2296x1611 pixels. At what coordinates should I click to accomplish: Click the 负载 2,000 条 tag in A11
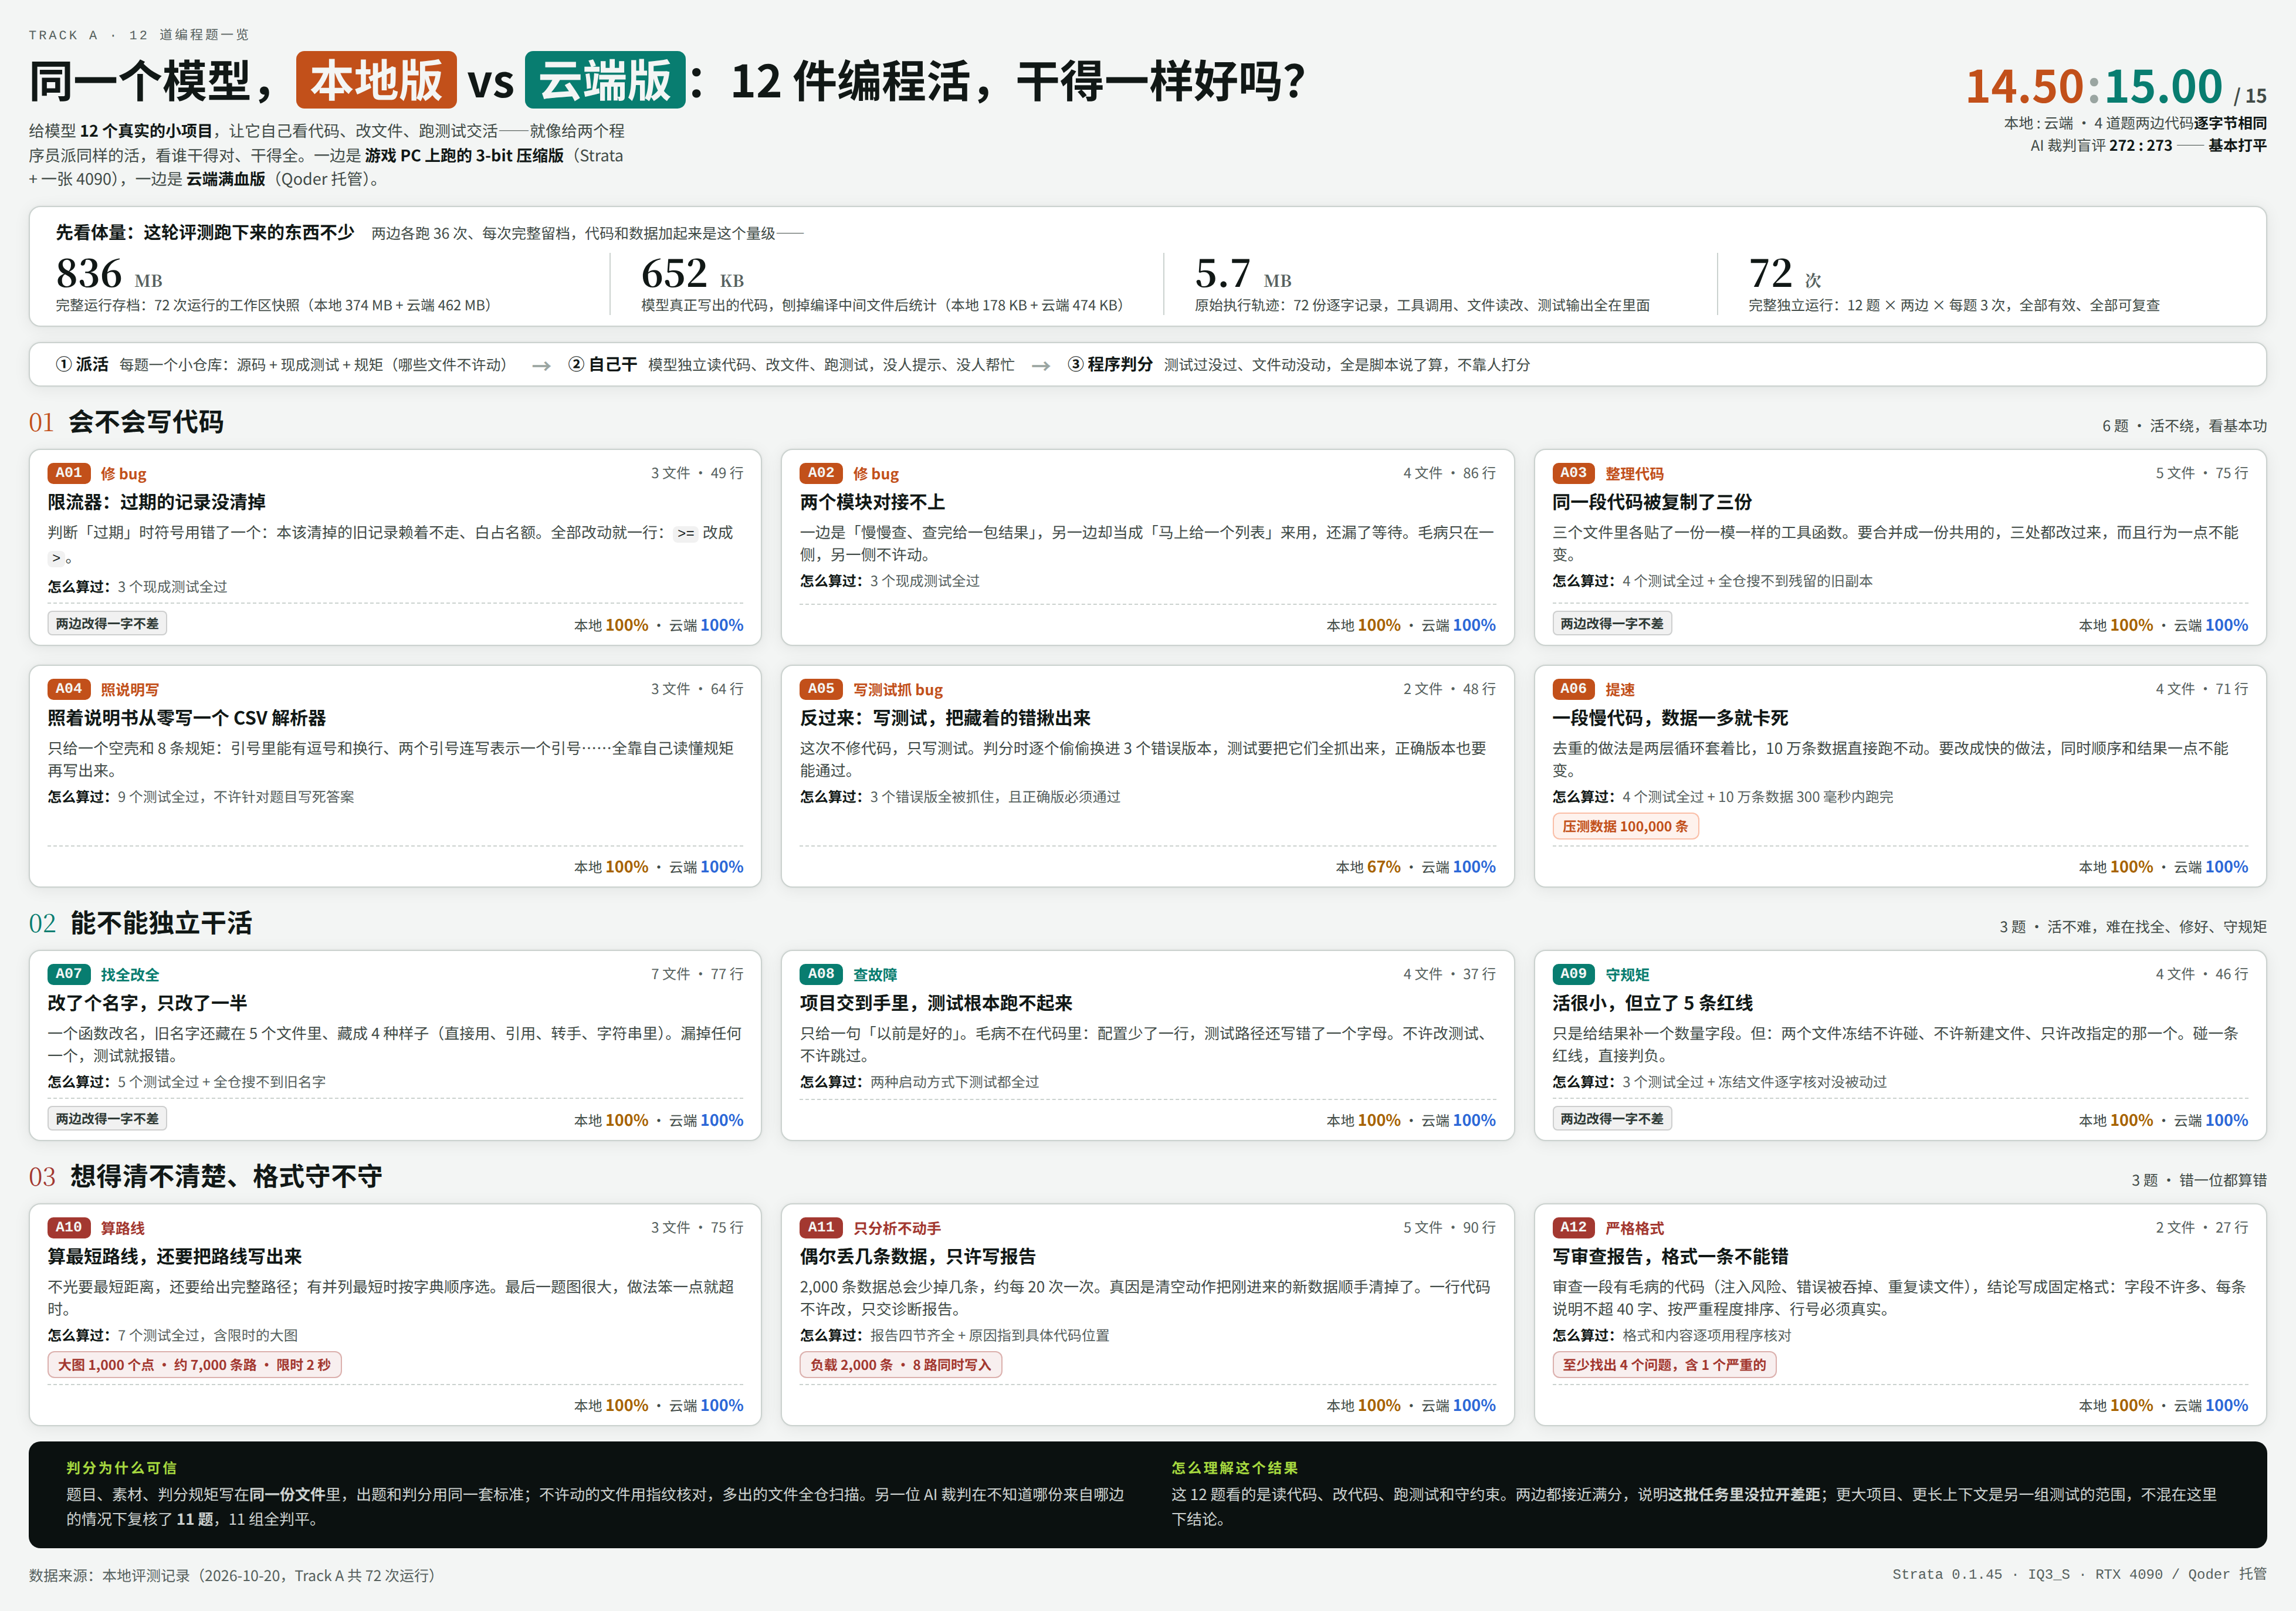point(901,1365)
